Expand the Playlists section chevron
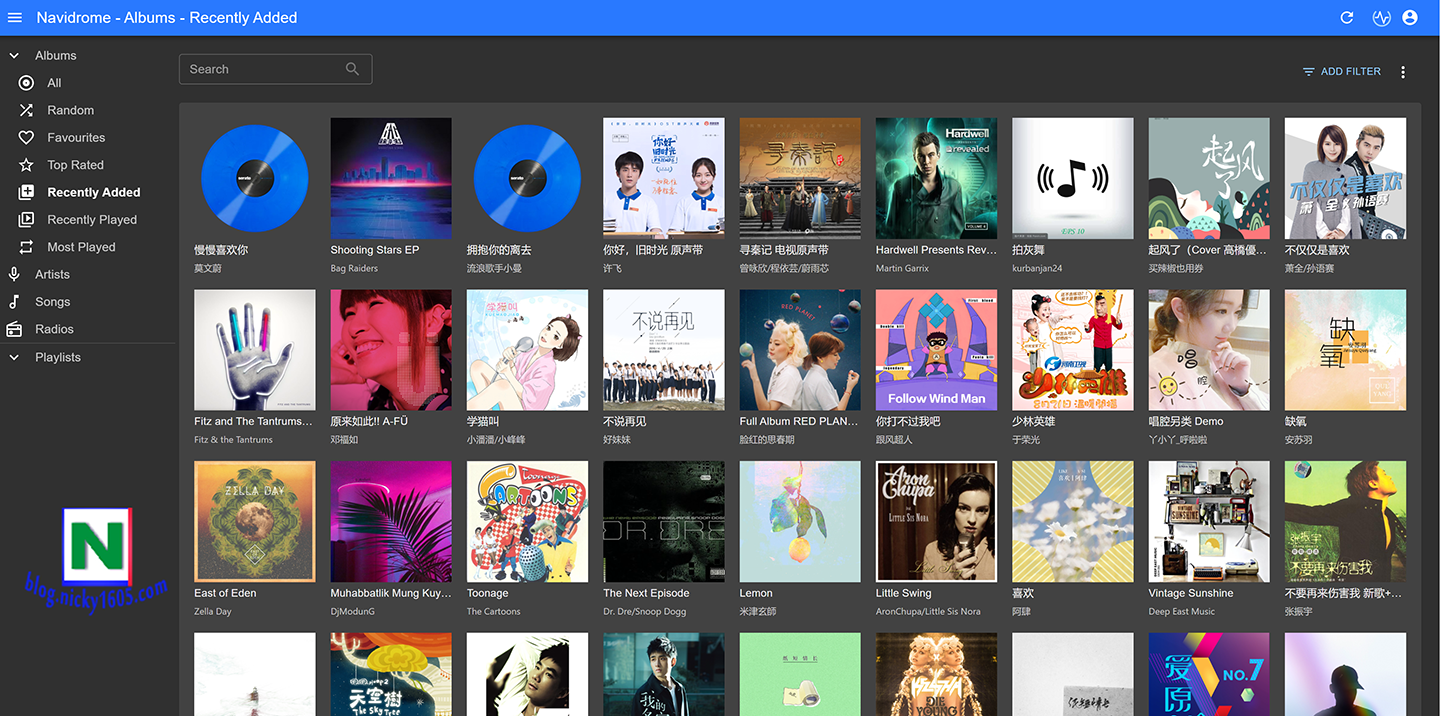The image size is (1440, 716). tap(14, 357)
